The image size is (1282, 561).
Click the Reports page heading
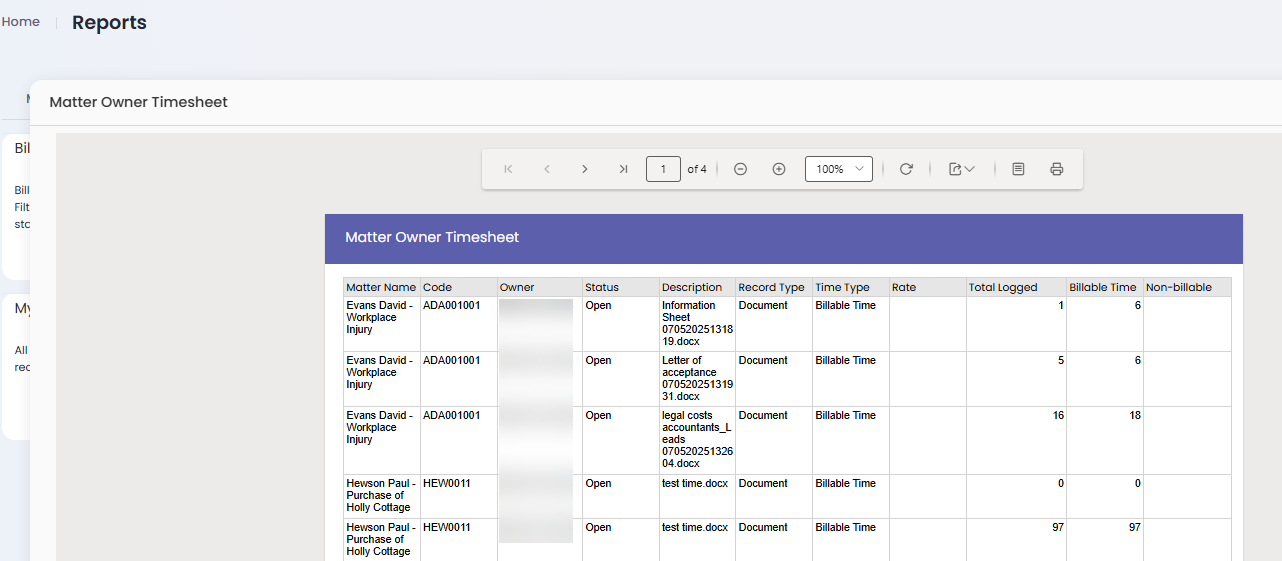109,22
